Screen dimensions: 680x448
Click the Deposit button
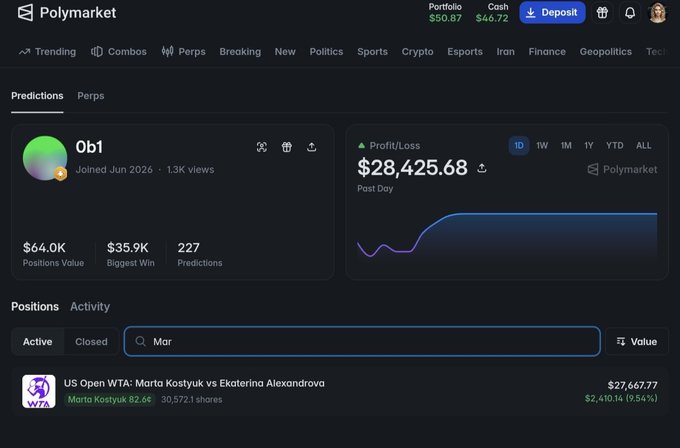552,13
